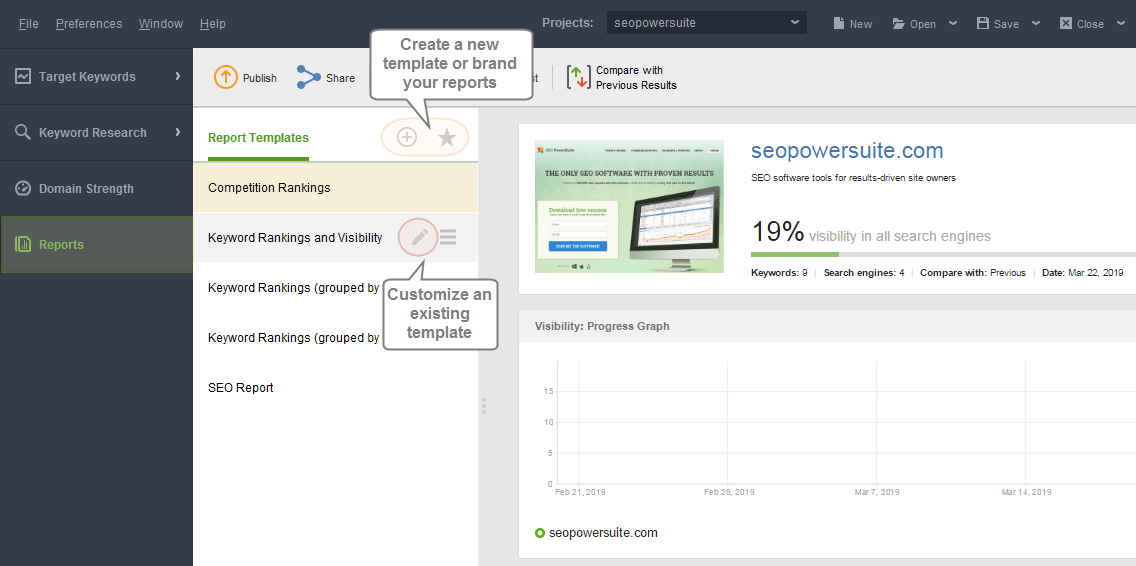Viewport: 1136px width, 566px height.
Task: Click Compare with Previous Results label
Action: click(636, 78)
